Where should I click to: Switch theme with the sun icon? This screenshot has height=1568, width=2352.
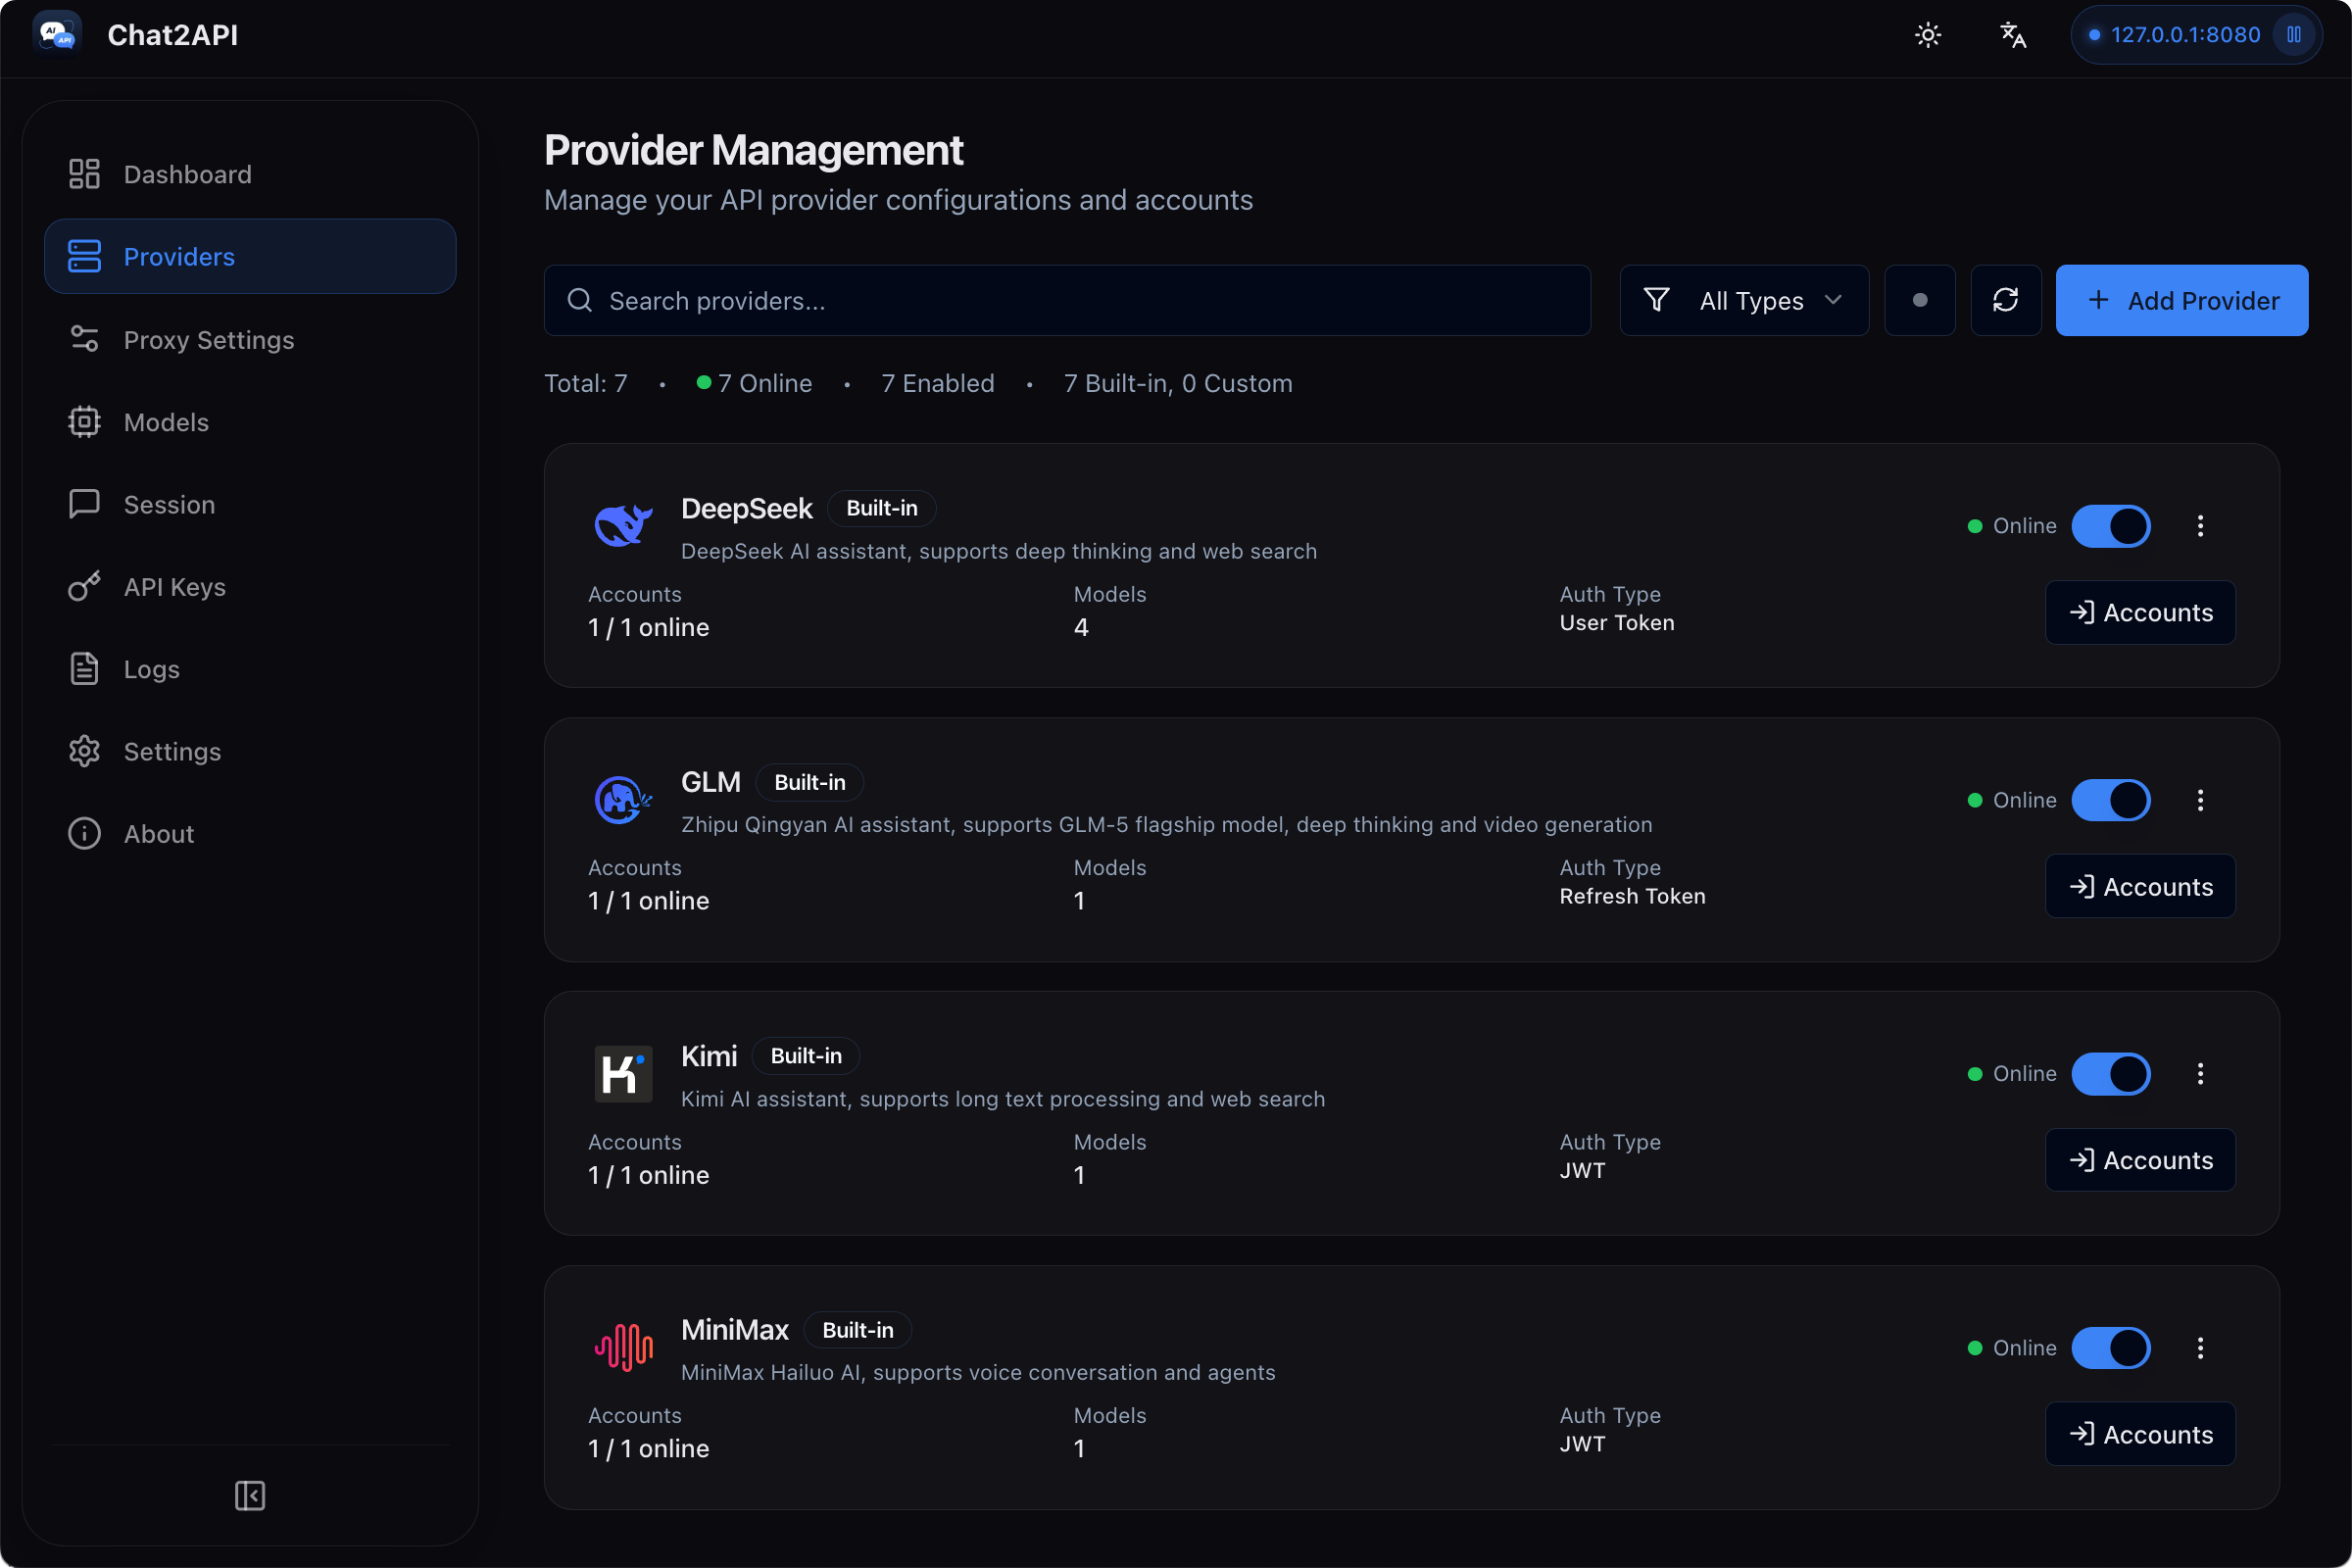click(1928, 35)
